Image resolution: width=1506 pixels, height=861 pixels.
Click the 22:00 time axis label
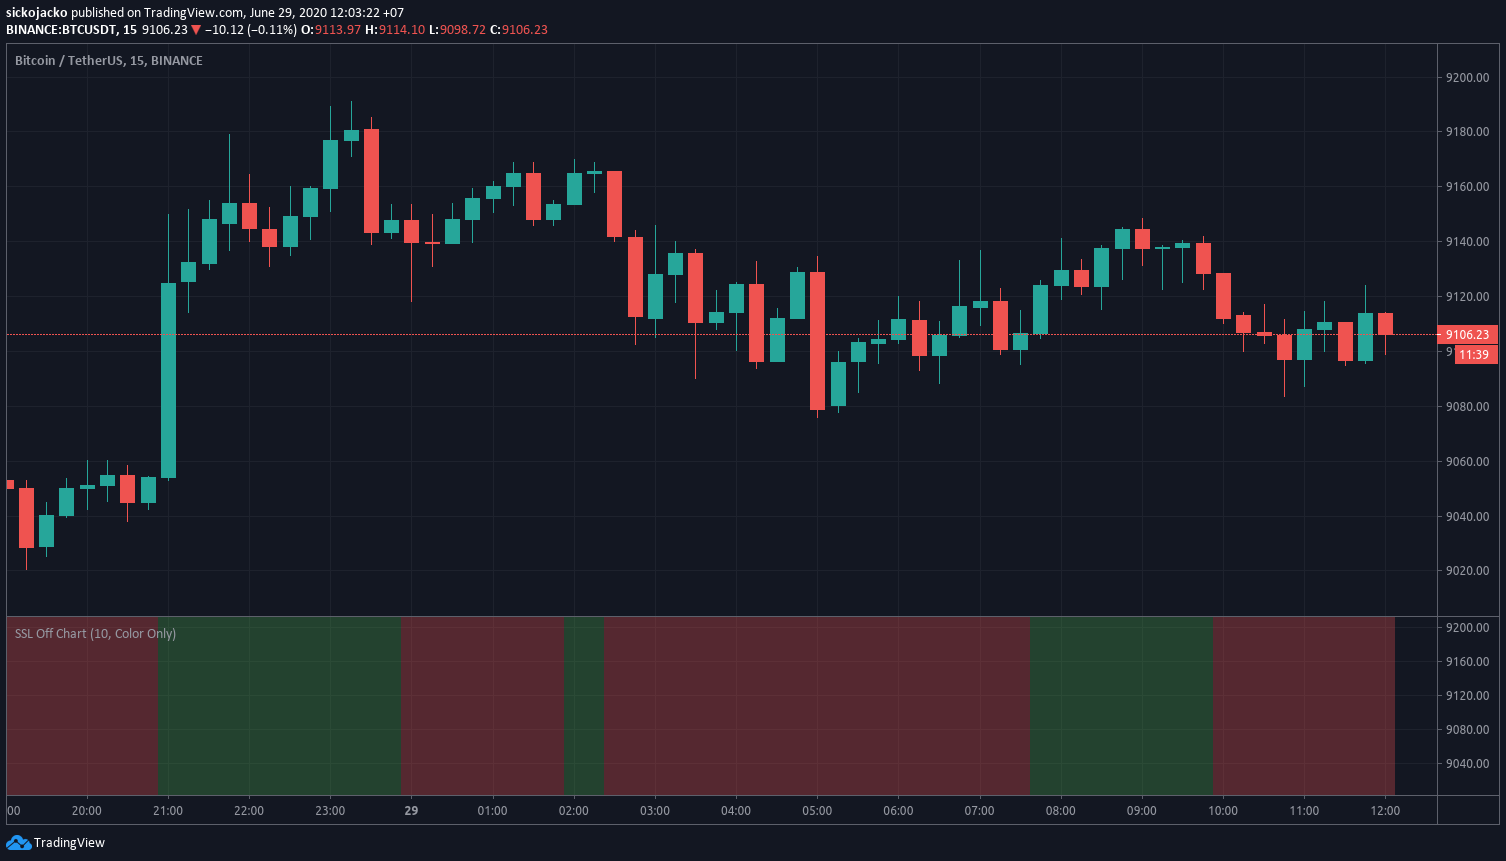click(x=249, y=811)
